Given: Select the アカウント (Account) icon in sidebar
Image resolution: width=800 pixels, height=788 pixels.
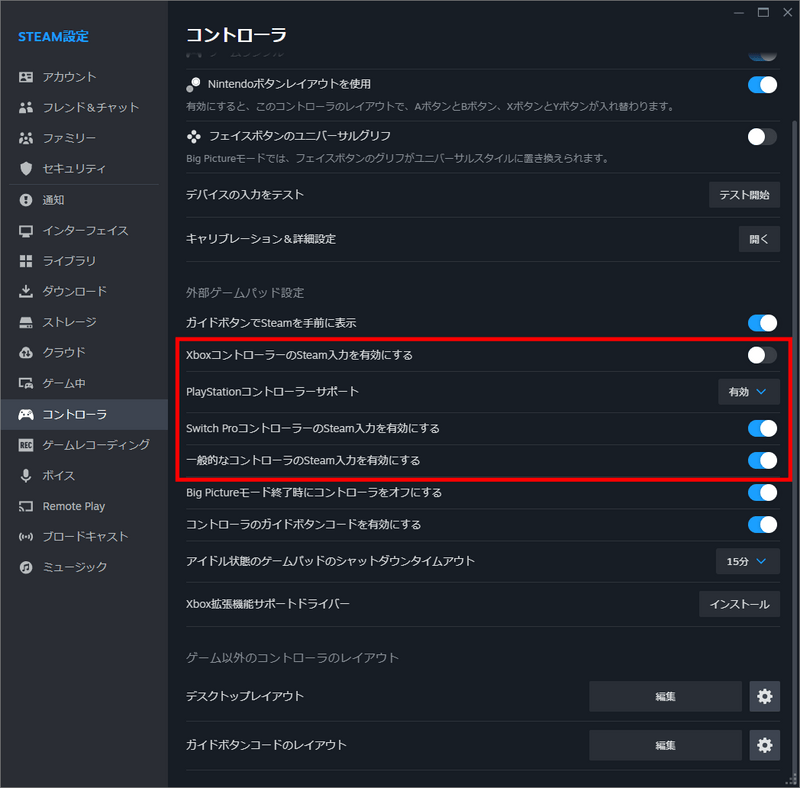Looking at the screenshot, I should coord(24,77).
